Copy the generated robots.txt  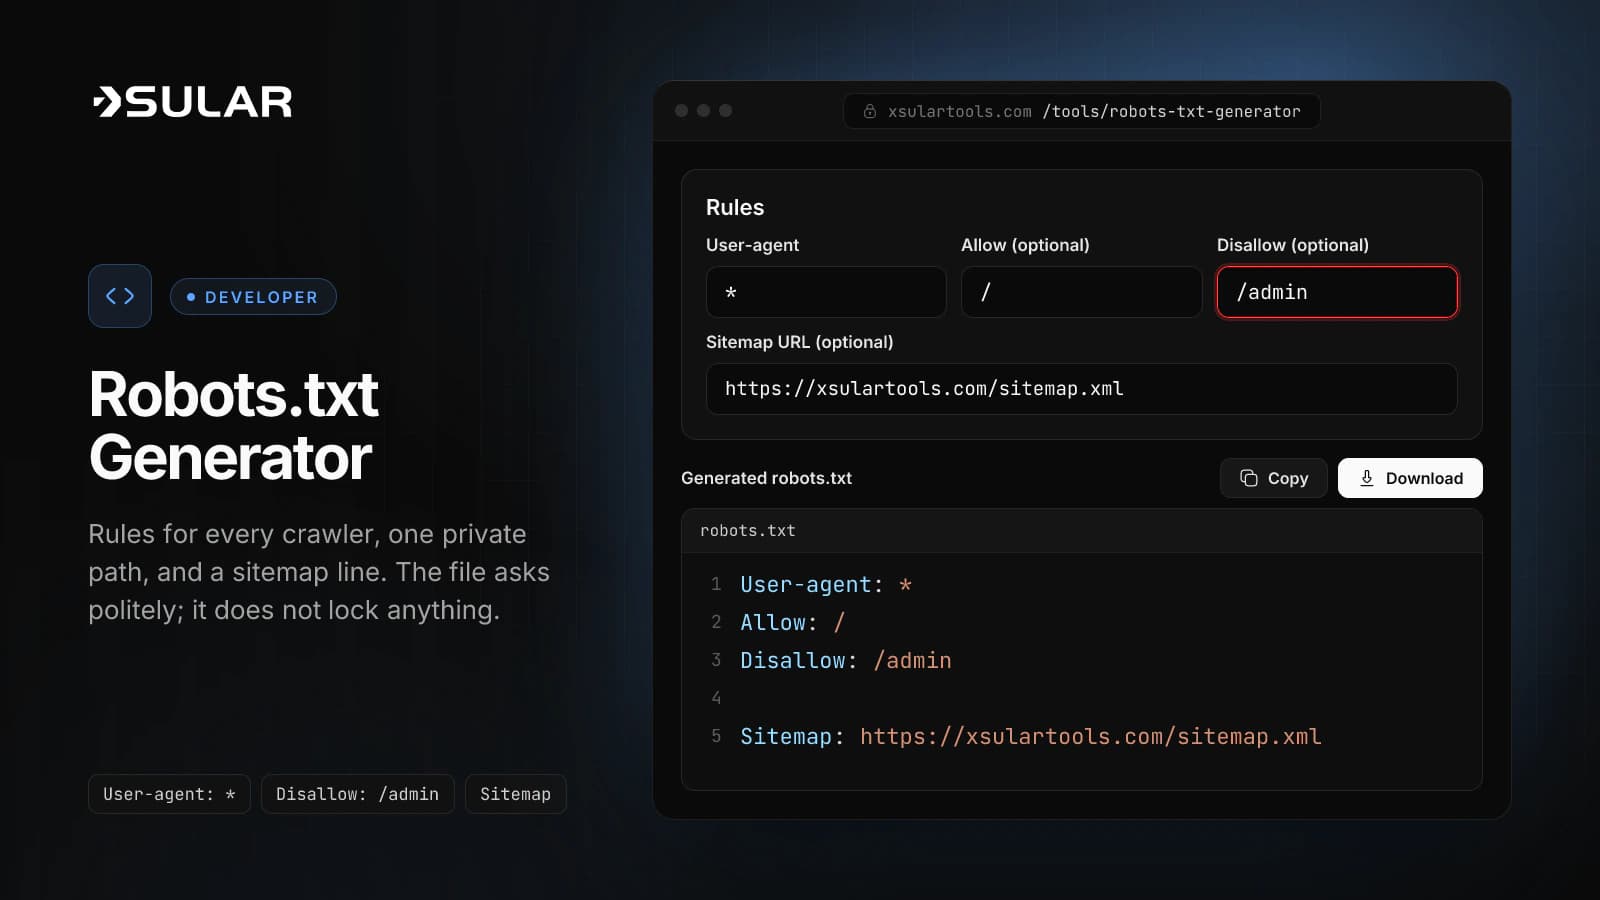point(1274,478)
